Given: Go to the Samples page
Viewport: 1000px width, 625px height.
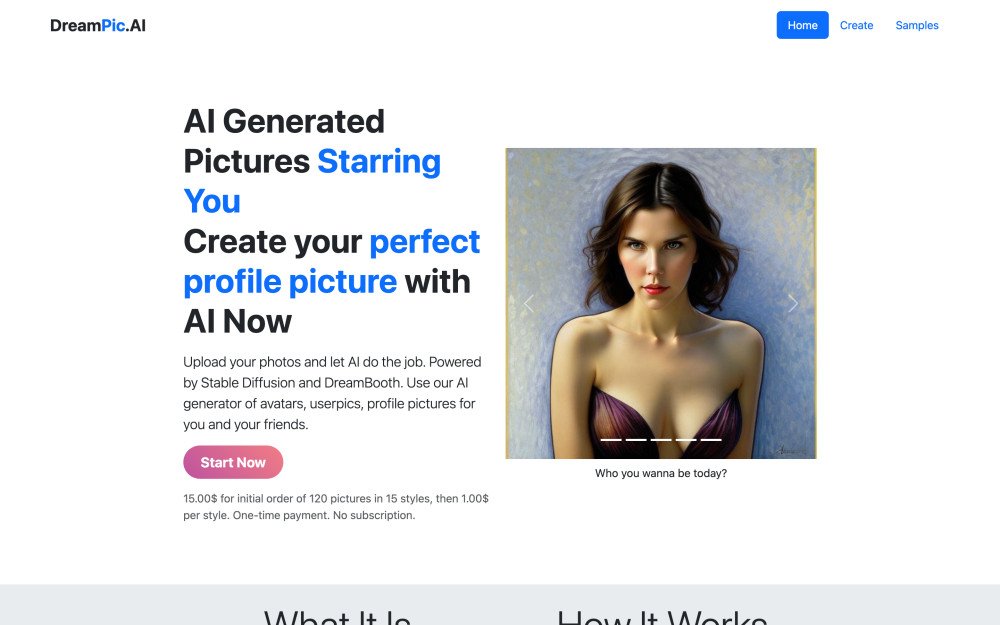Looking at the screenshot, I should 916,25.
